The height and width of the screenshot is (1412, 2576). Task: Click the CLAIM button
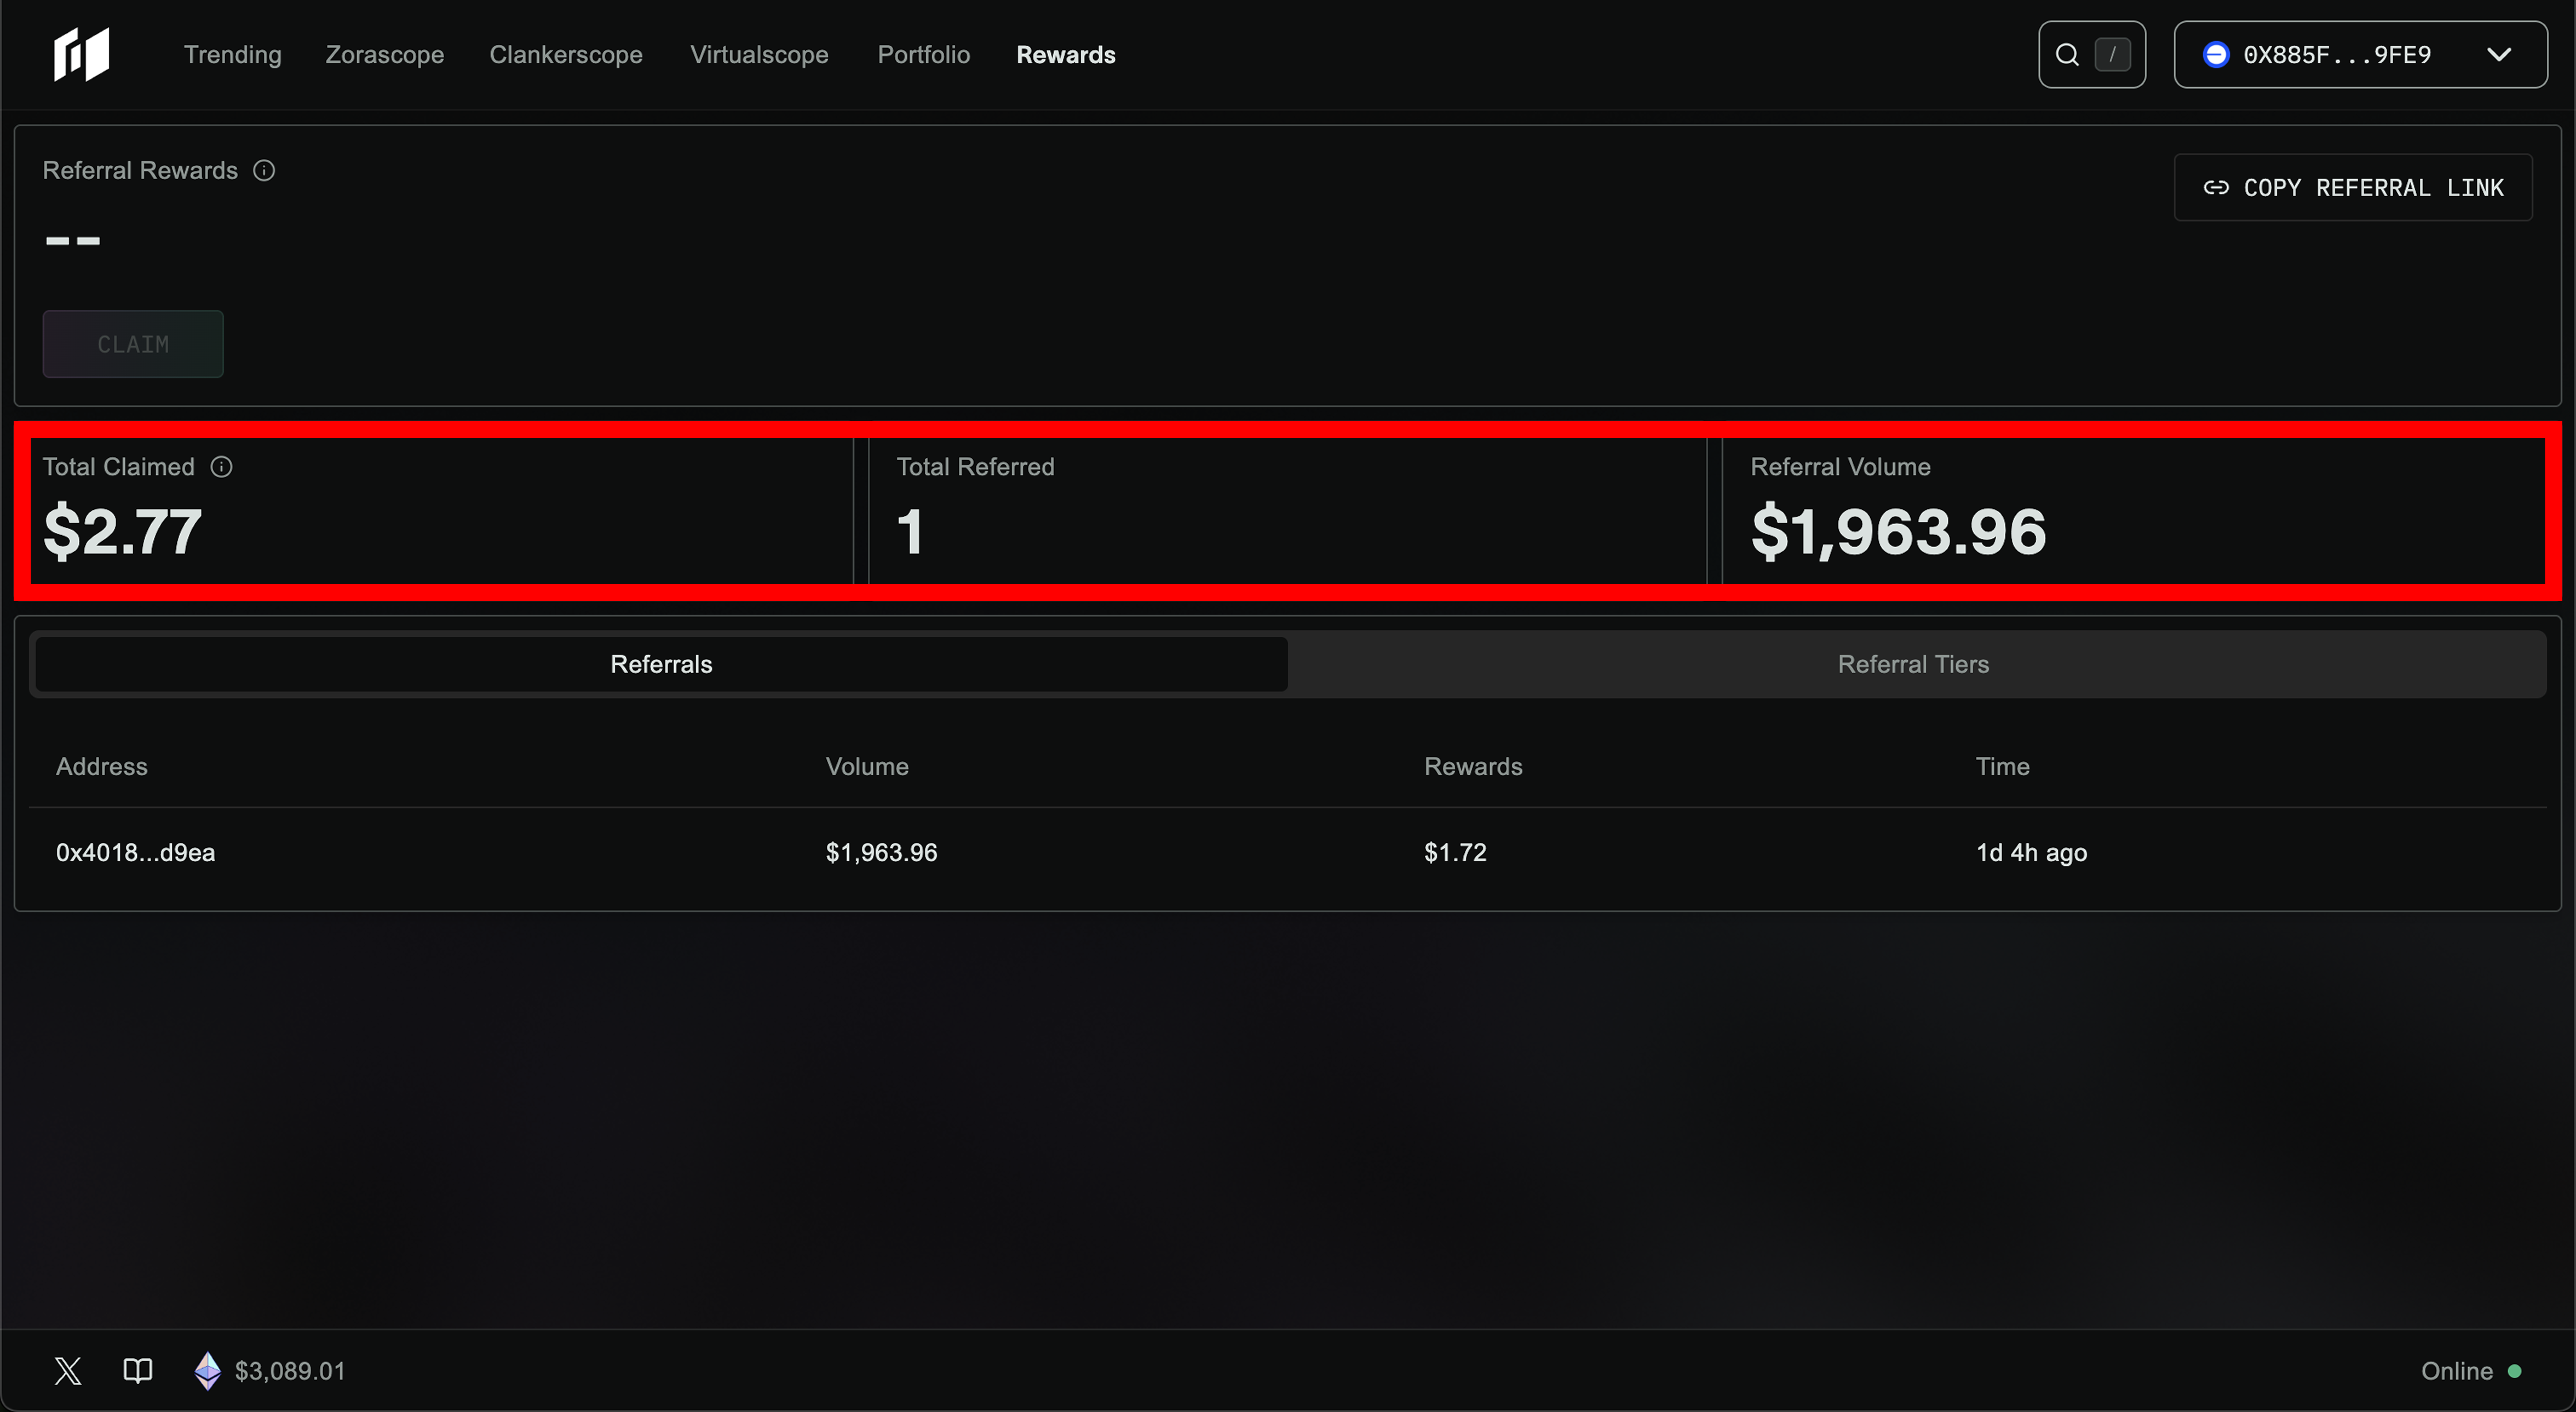click(x=133, y=344)
